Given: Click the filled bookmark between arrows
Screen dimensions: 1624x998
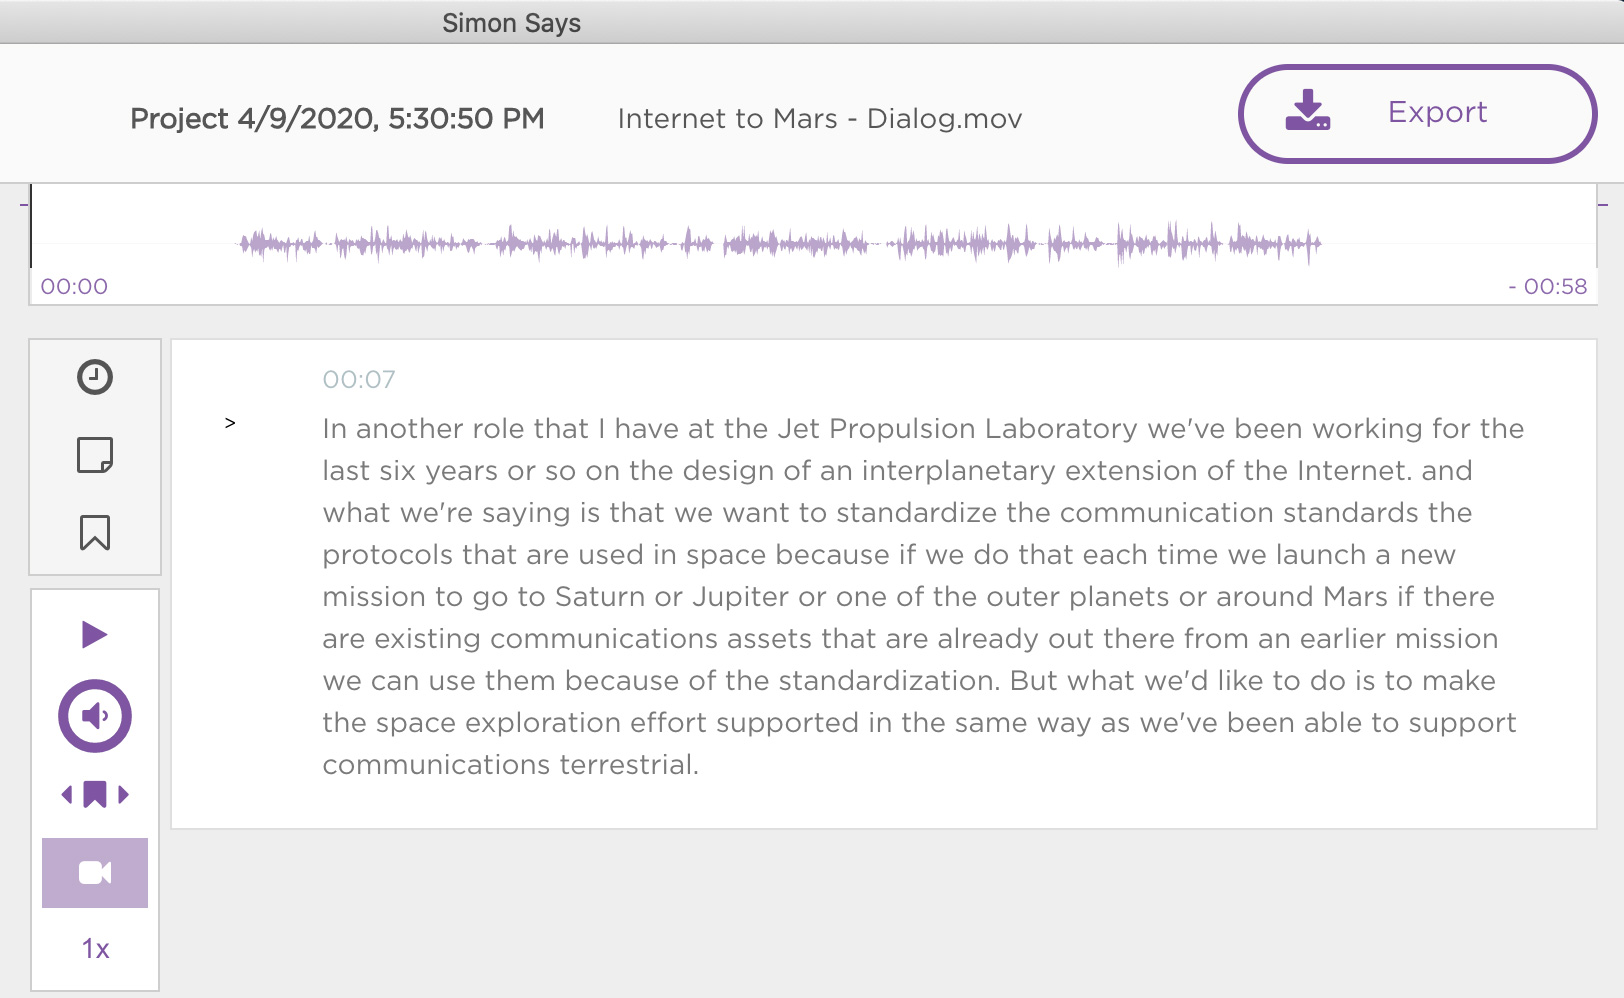Looking at the screenshot, I should [x=95, y=795].
